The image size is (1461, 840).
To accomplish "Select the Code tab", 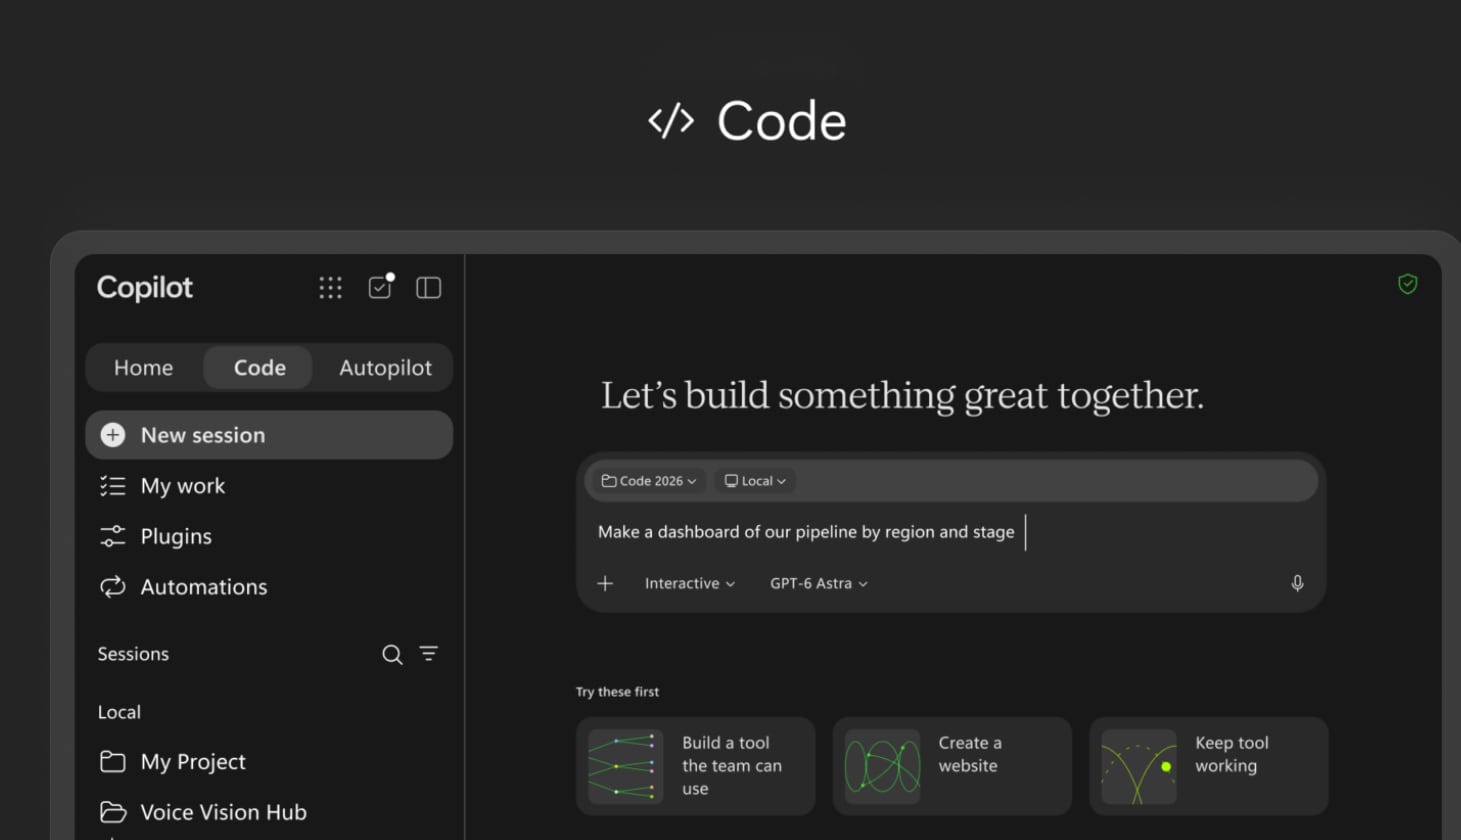I will [259, 368].
